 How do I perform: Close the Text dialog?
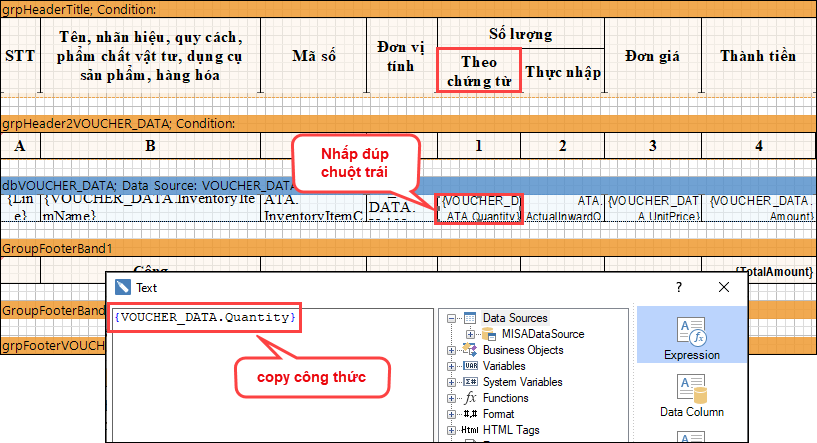[723, 287]
